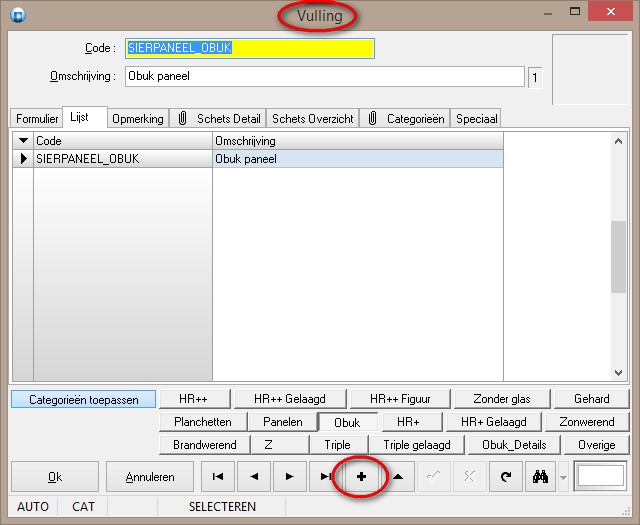
Task: Toggle the Panelen category
Action: 282,422
